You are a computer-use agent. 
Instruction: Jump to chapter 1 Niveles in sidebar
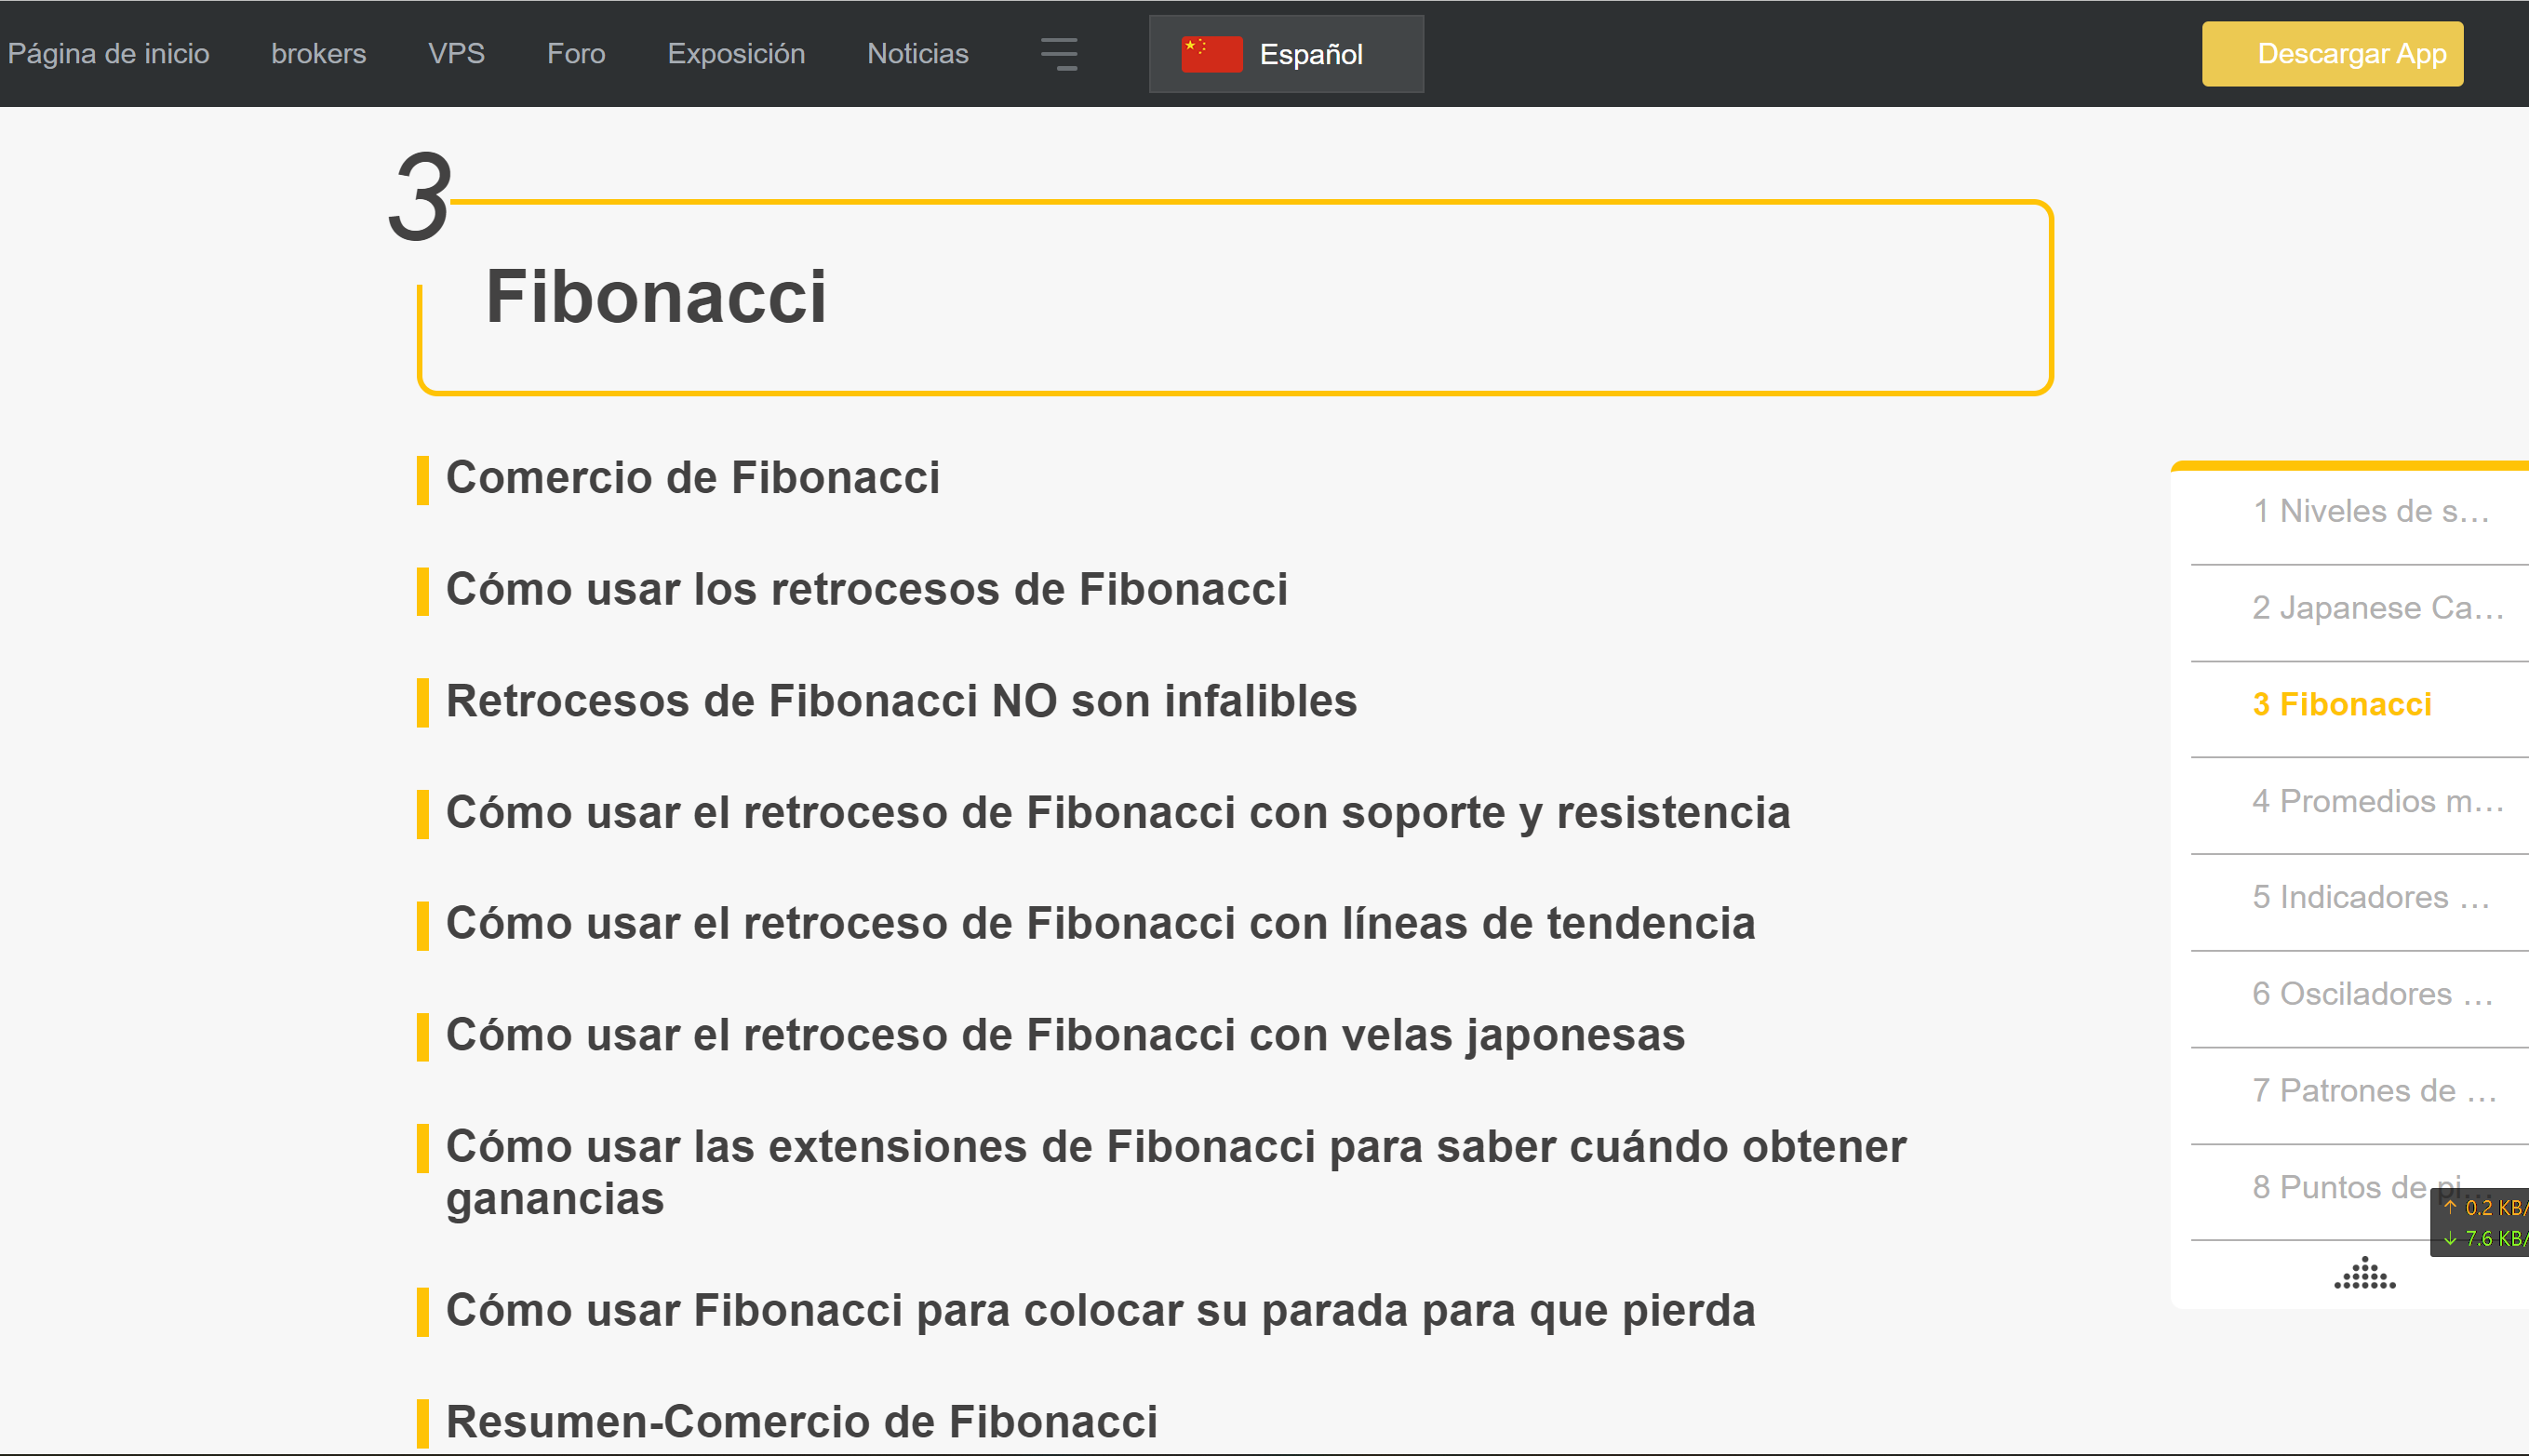tap(2370, 512)
